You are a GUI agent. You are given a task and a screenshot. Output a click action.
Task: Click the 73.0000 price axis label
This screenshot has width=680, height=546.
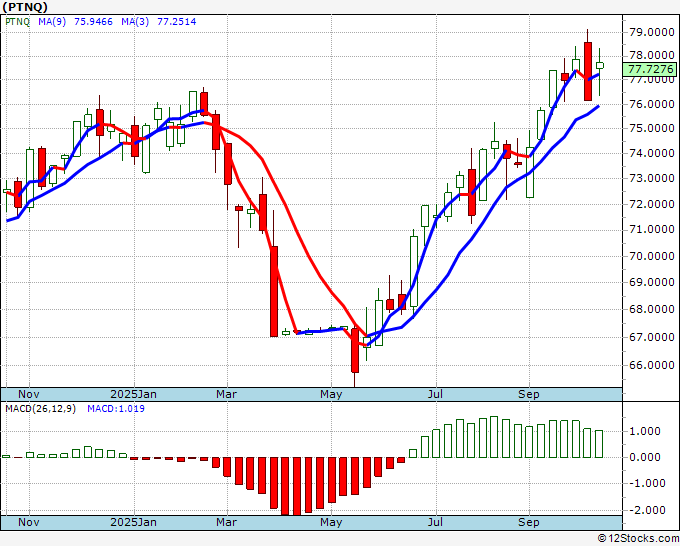(651, 179)
